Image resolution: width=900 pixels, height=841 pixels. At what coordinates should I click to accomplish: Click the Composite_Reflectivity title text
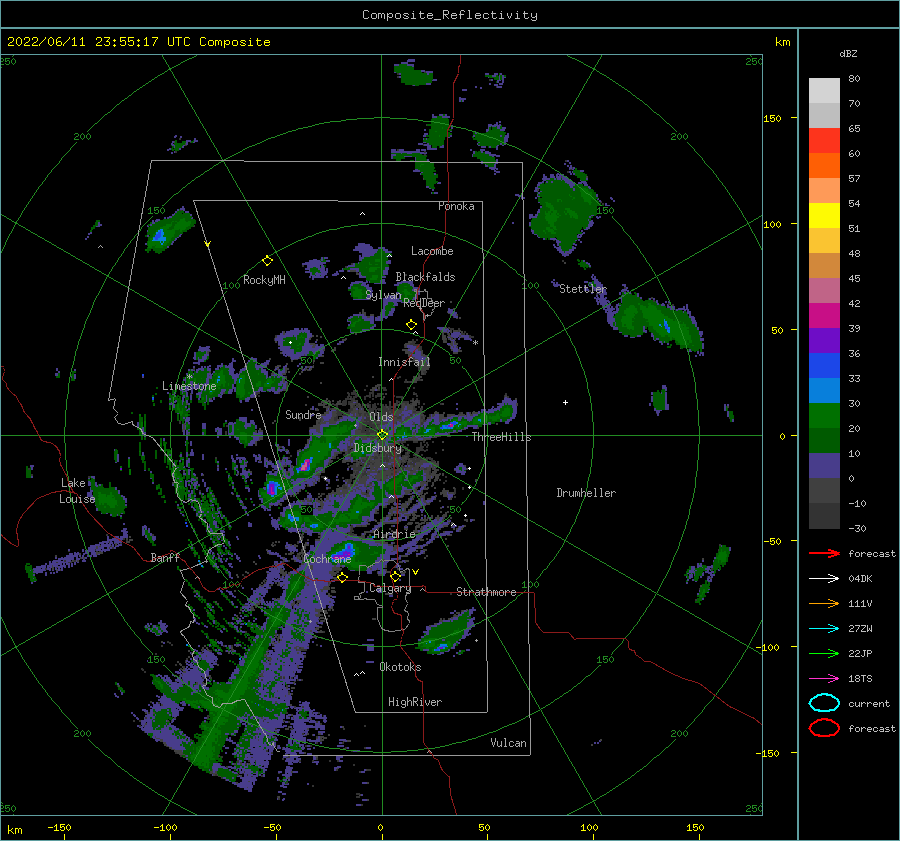tap(450, 15)
